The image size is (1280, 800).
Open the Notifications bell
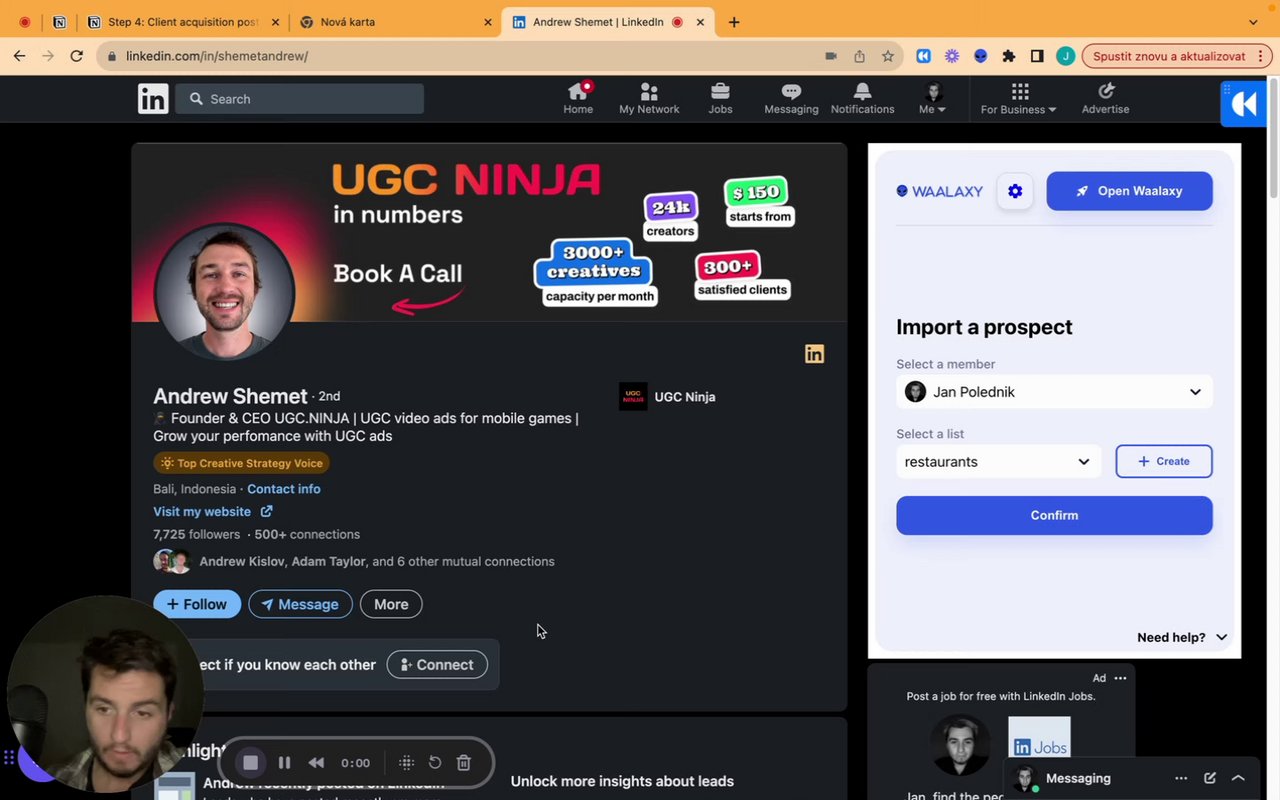862,98
